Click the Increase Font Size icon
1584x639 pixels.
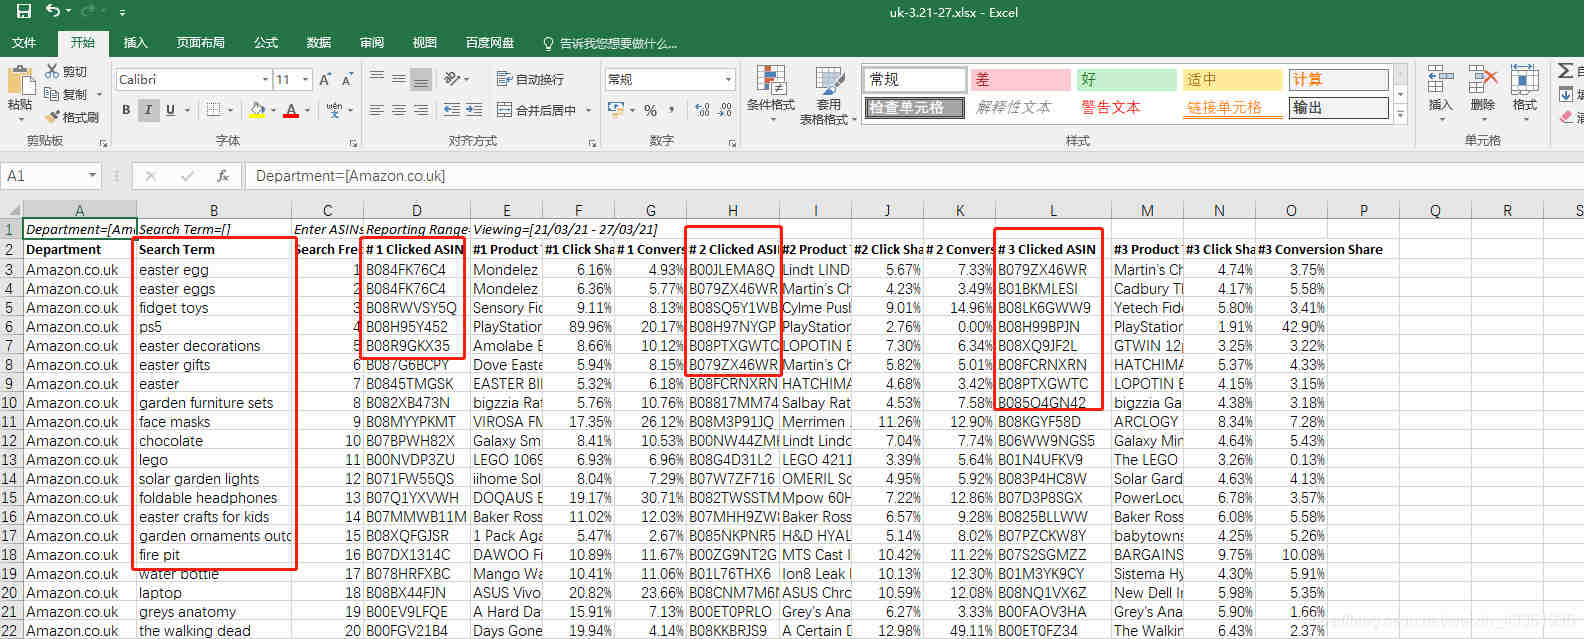pyautogui.click(x=324, y=80)
